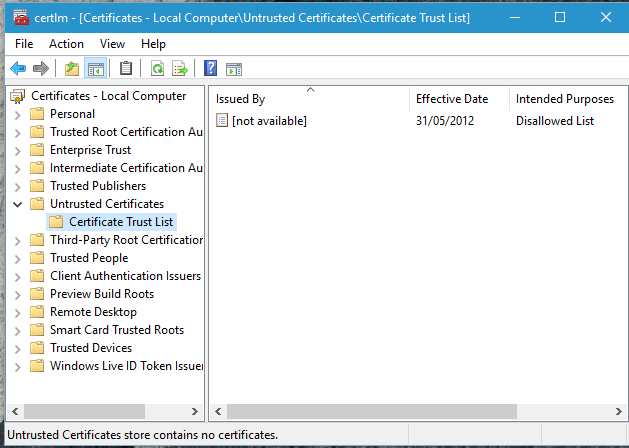
Task: Click the Forward arrow toolbar icon
Action: tap(41, 69)
